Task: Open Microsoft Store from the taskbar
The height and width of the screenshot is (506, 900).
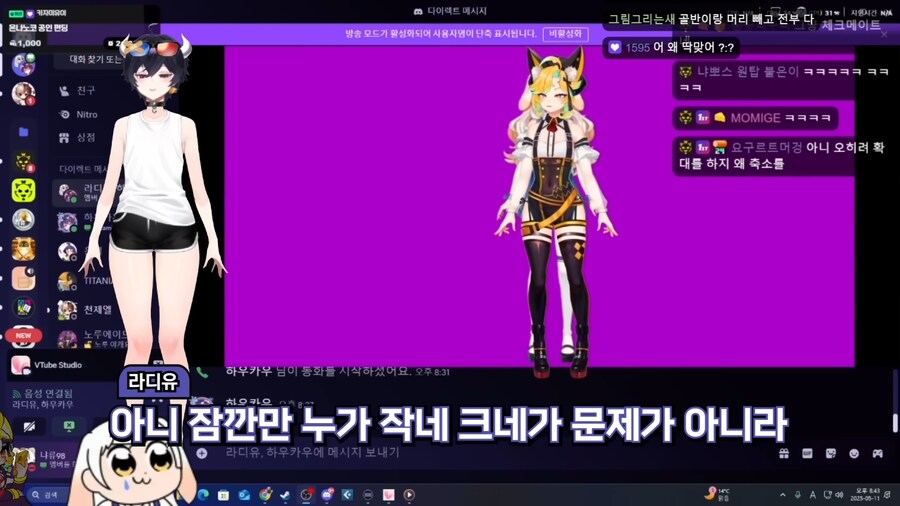Action: tap(223, 495)
